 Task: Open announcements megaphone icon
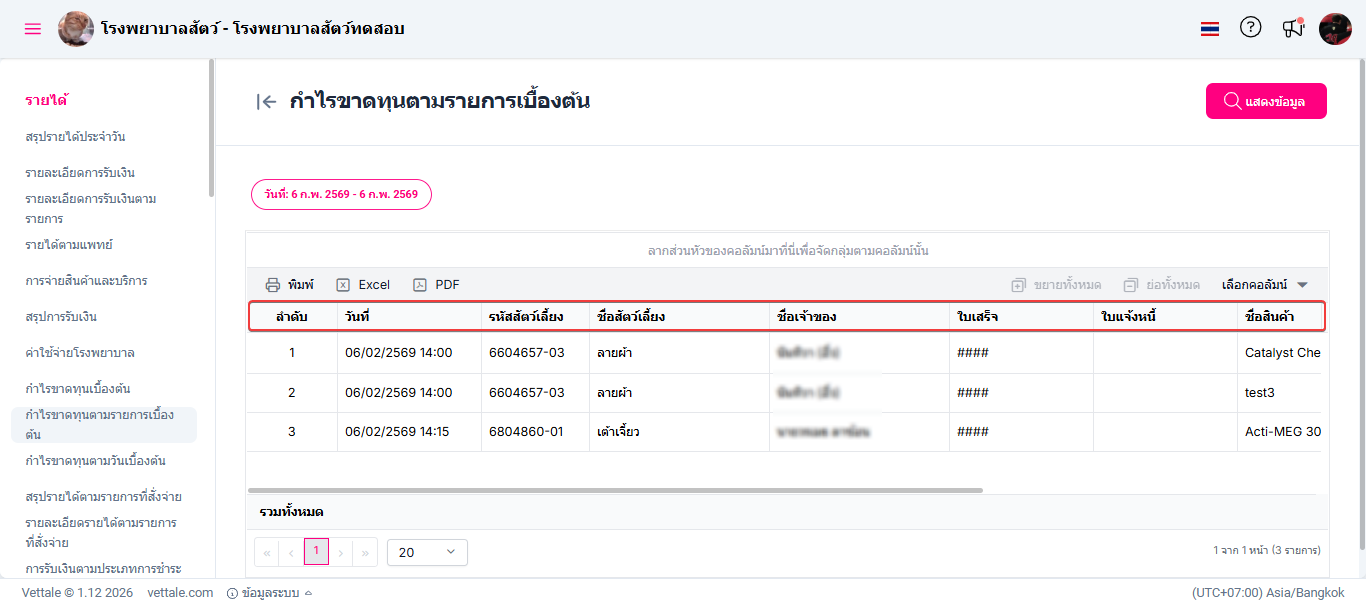click(1293, 28)
